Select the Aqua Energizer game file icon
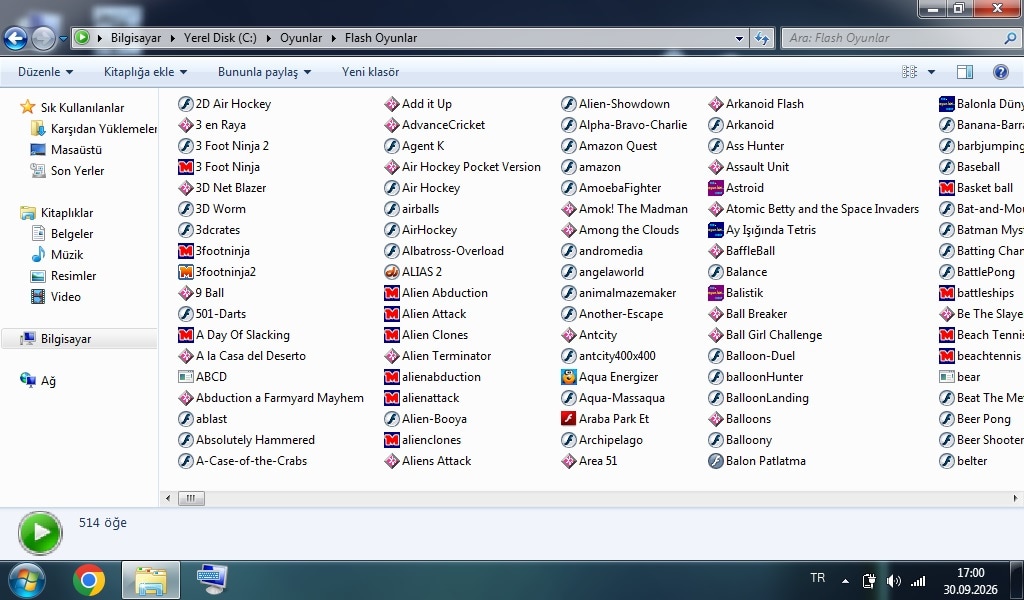1024x600 pixels. [x=568, y=377]
